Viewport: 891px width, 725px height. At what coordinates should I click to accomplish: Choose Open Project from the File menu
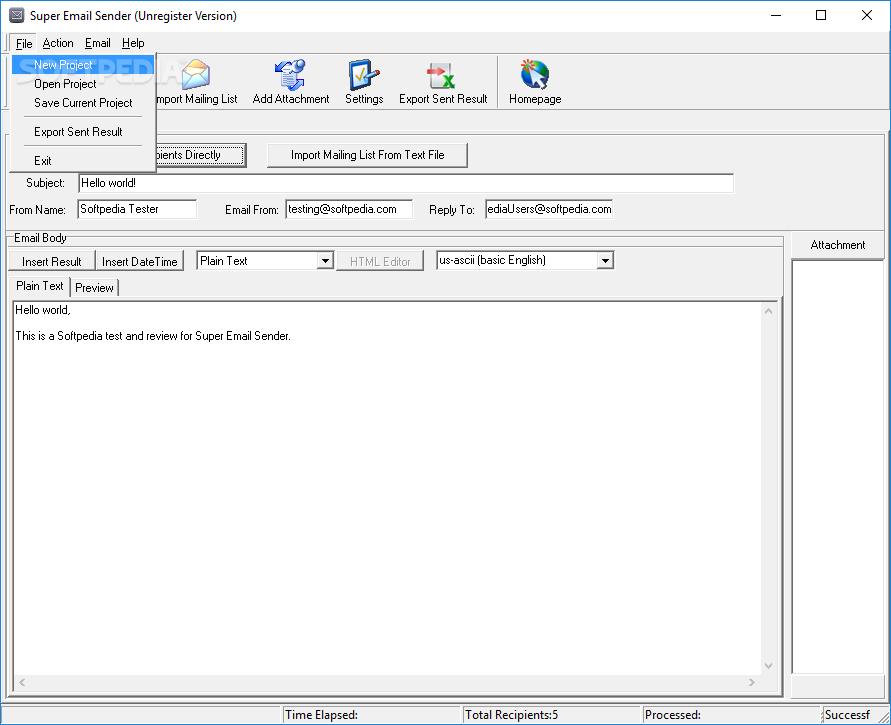83,84
